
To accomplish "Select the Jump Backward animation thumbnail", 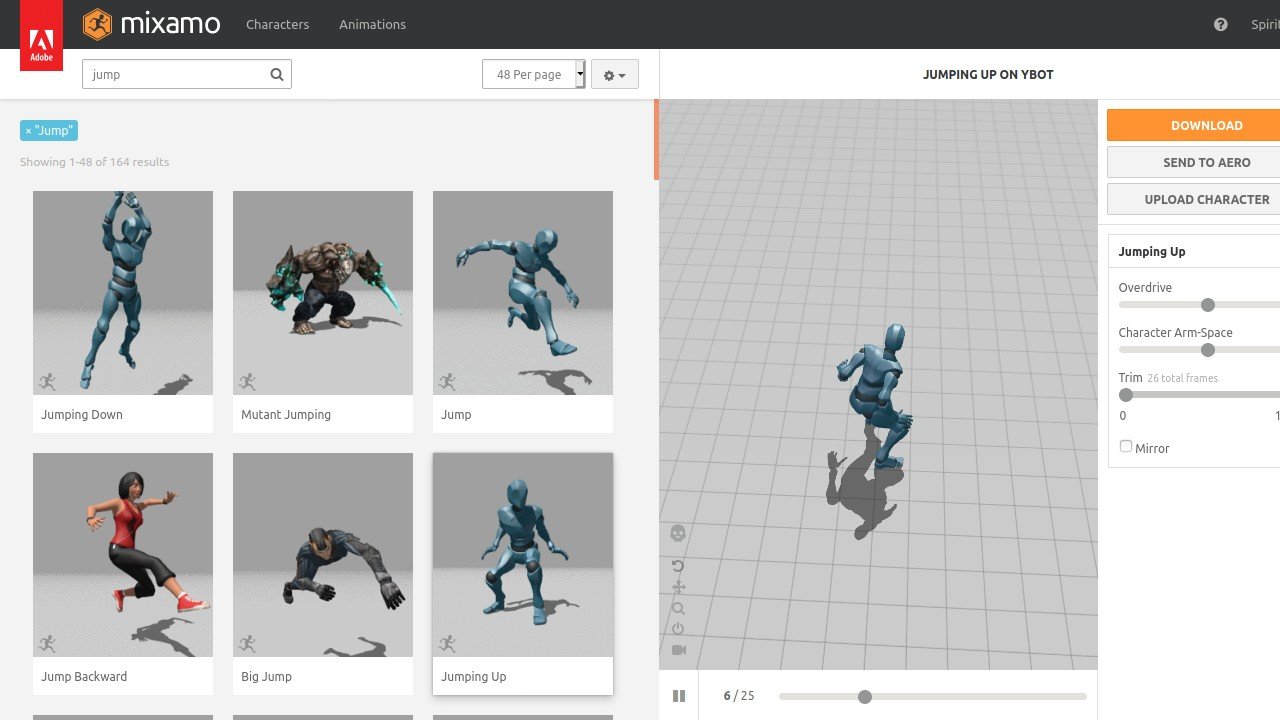I will [x=122, y=554].
